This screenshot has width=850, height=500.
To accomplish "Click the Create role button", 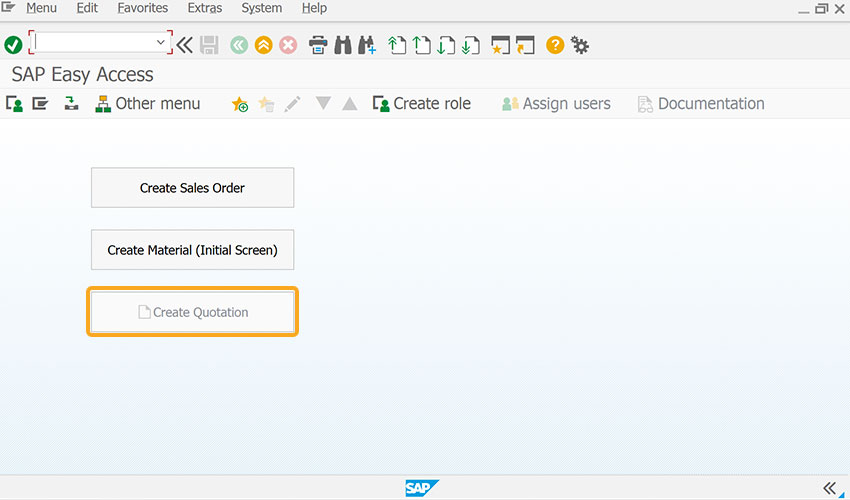I will 421,104.
